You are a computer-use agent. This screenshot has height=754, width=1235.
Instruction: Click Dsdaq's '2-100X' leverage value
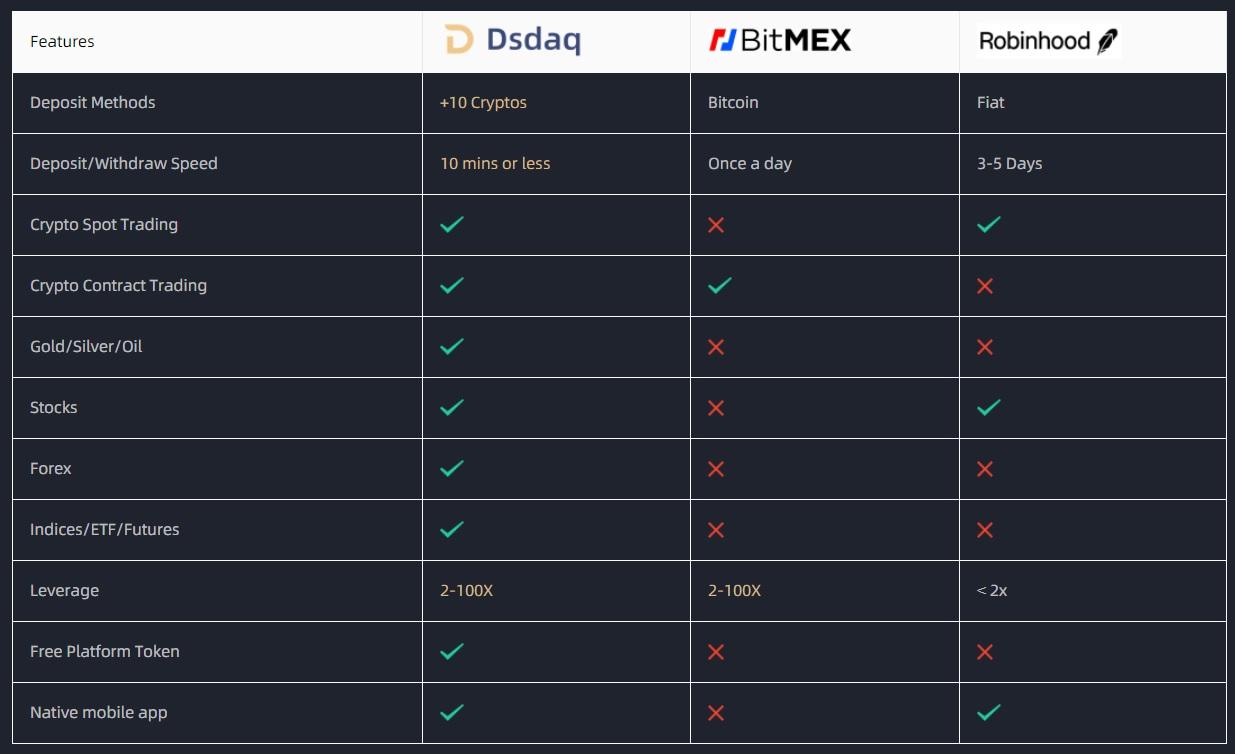coord(466,590)
